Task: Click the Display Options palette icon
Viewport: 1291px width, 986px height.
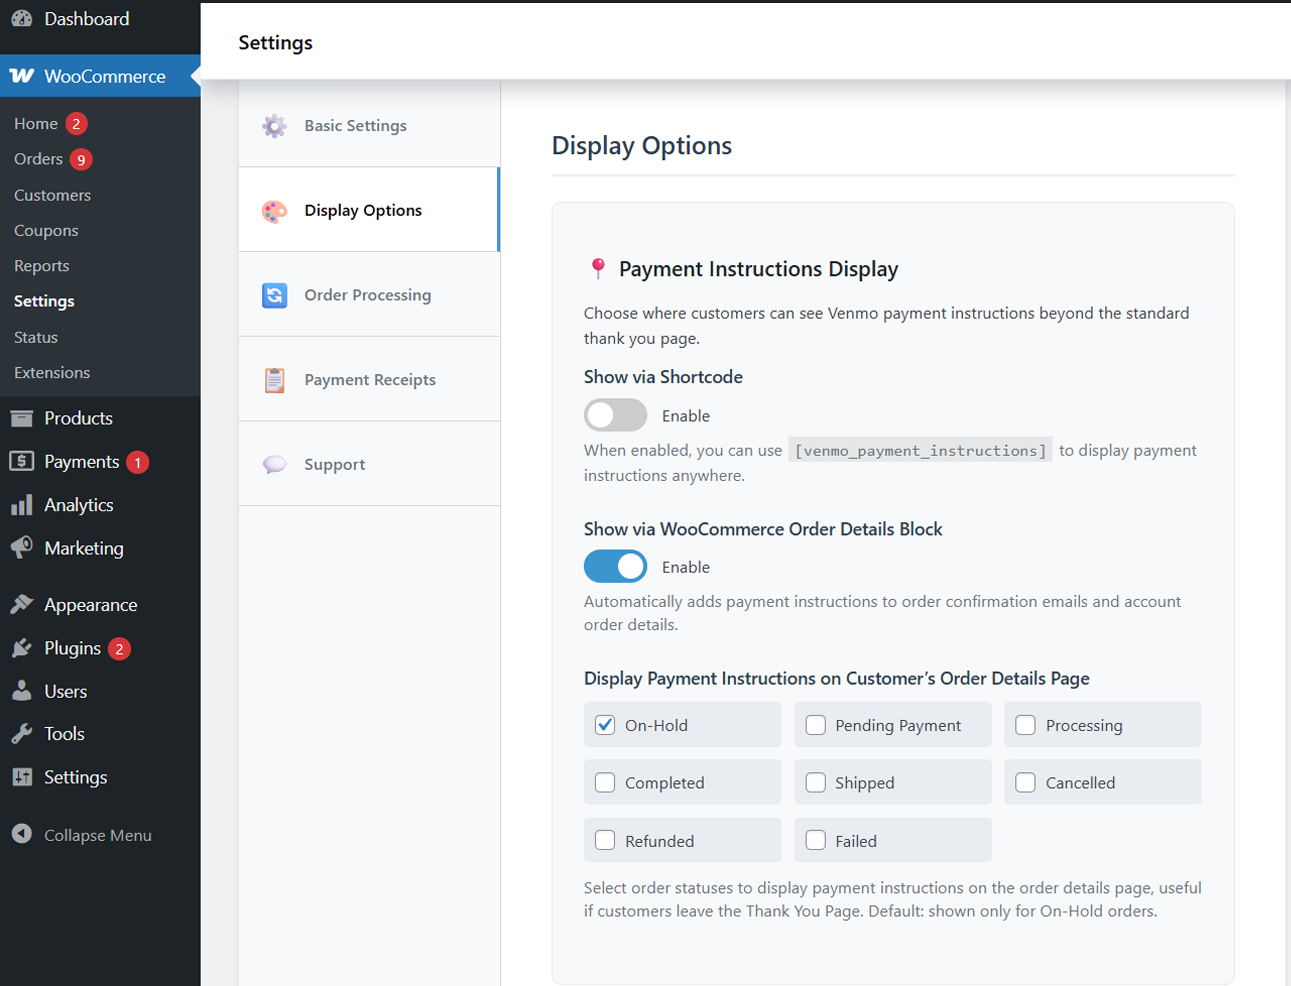Action: (274, 211)
